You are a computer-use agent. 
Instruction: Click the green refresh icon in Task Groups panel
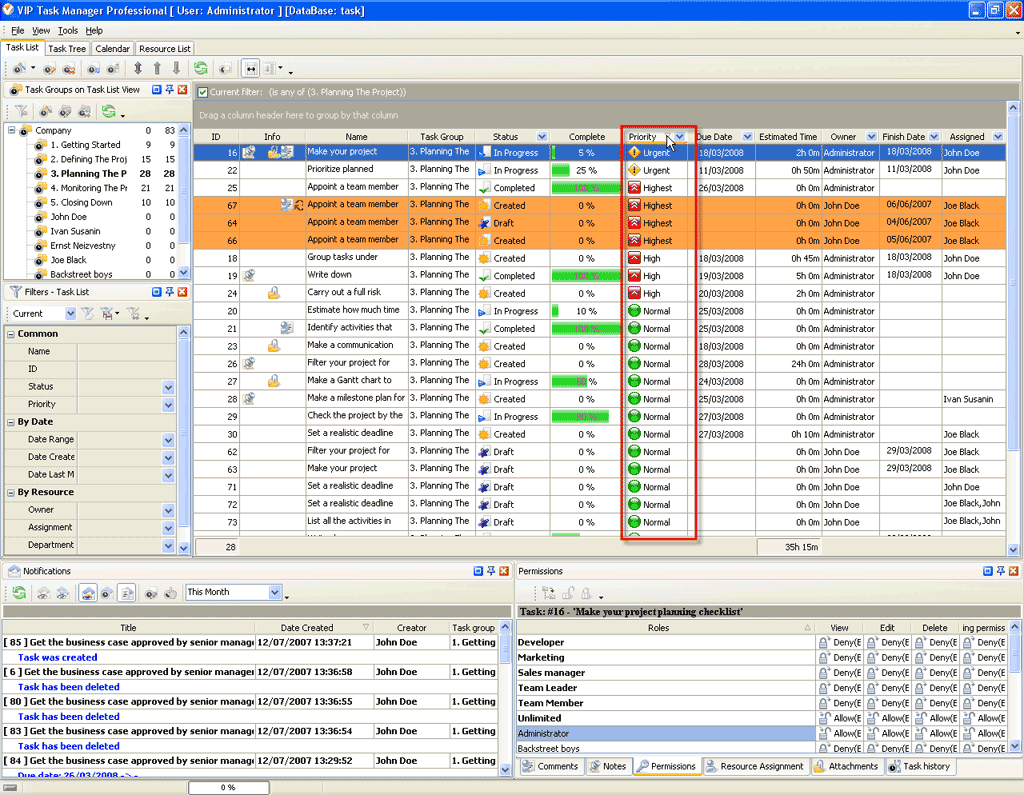(x=108, y=112)
